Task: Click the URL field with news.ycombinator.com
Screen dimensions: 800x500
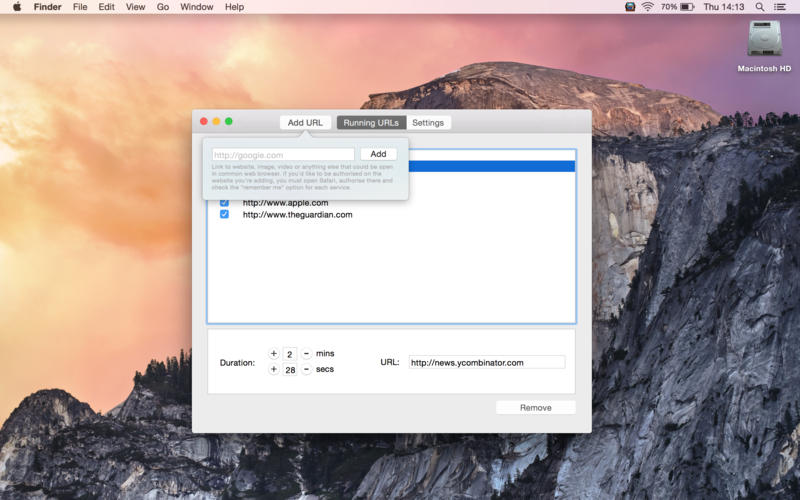Action: coord(486,362)
